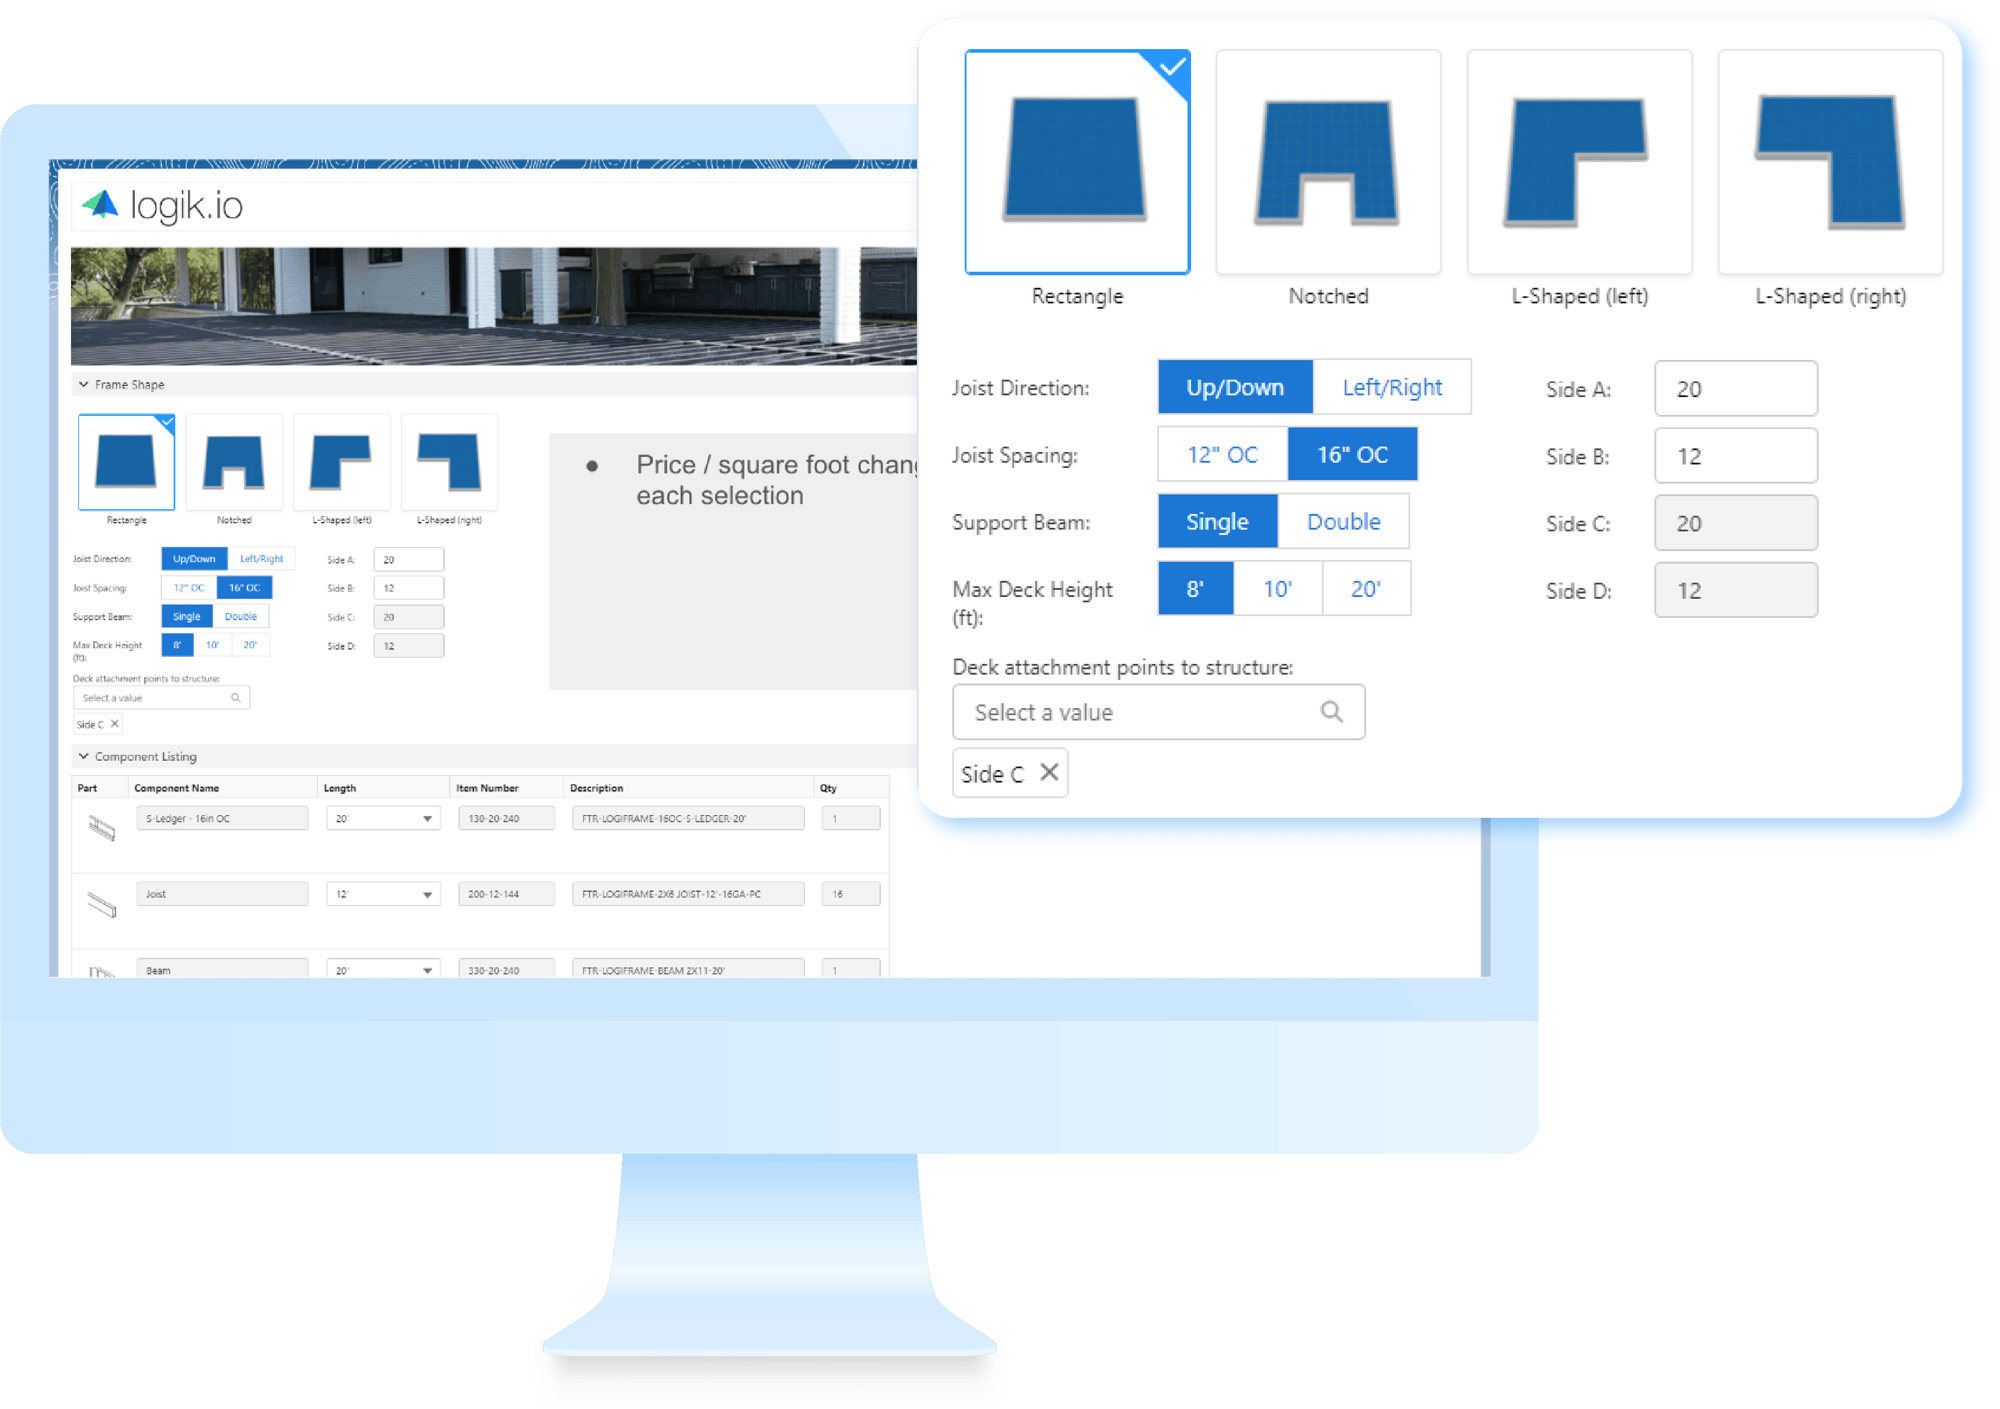Open the large 'Select a value' attachment dropdown
Viewport: 2000px width, 1409px height.
pos(1158,712)
